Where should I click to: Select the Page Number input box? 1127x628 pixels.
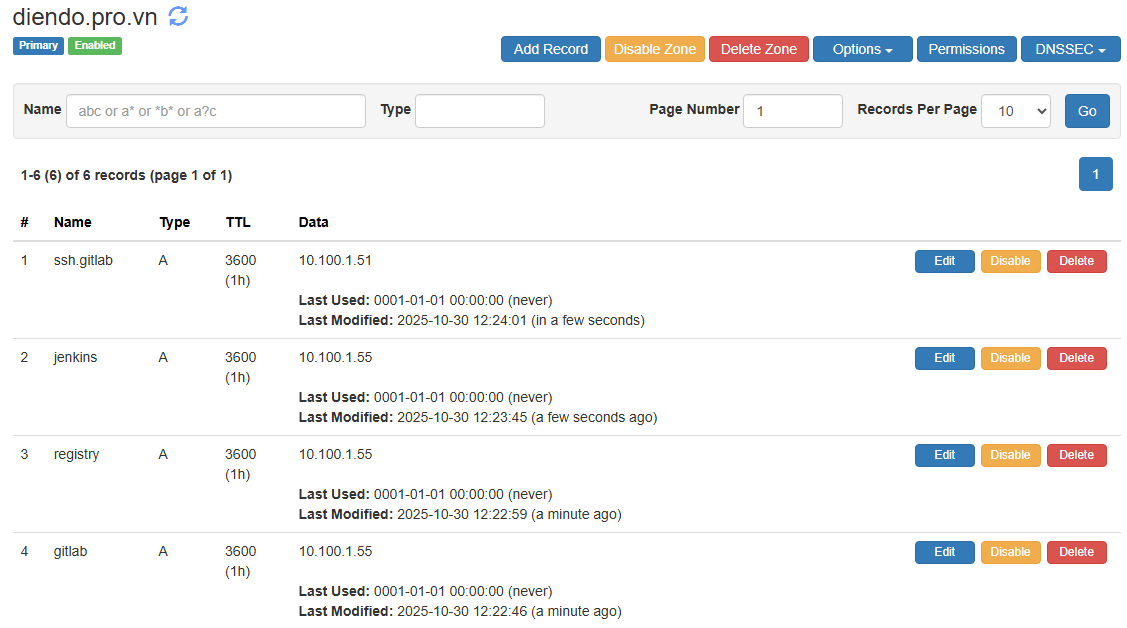coord(792,111)
